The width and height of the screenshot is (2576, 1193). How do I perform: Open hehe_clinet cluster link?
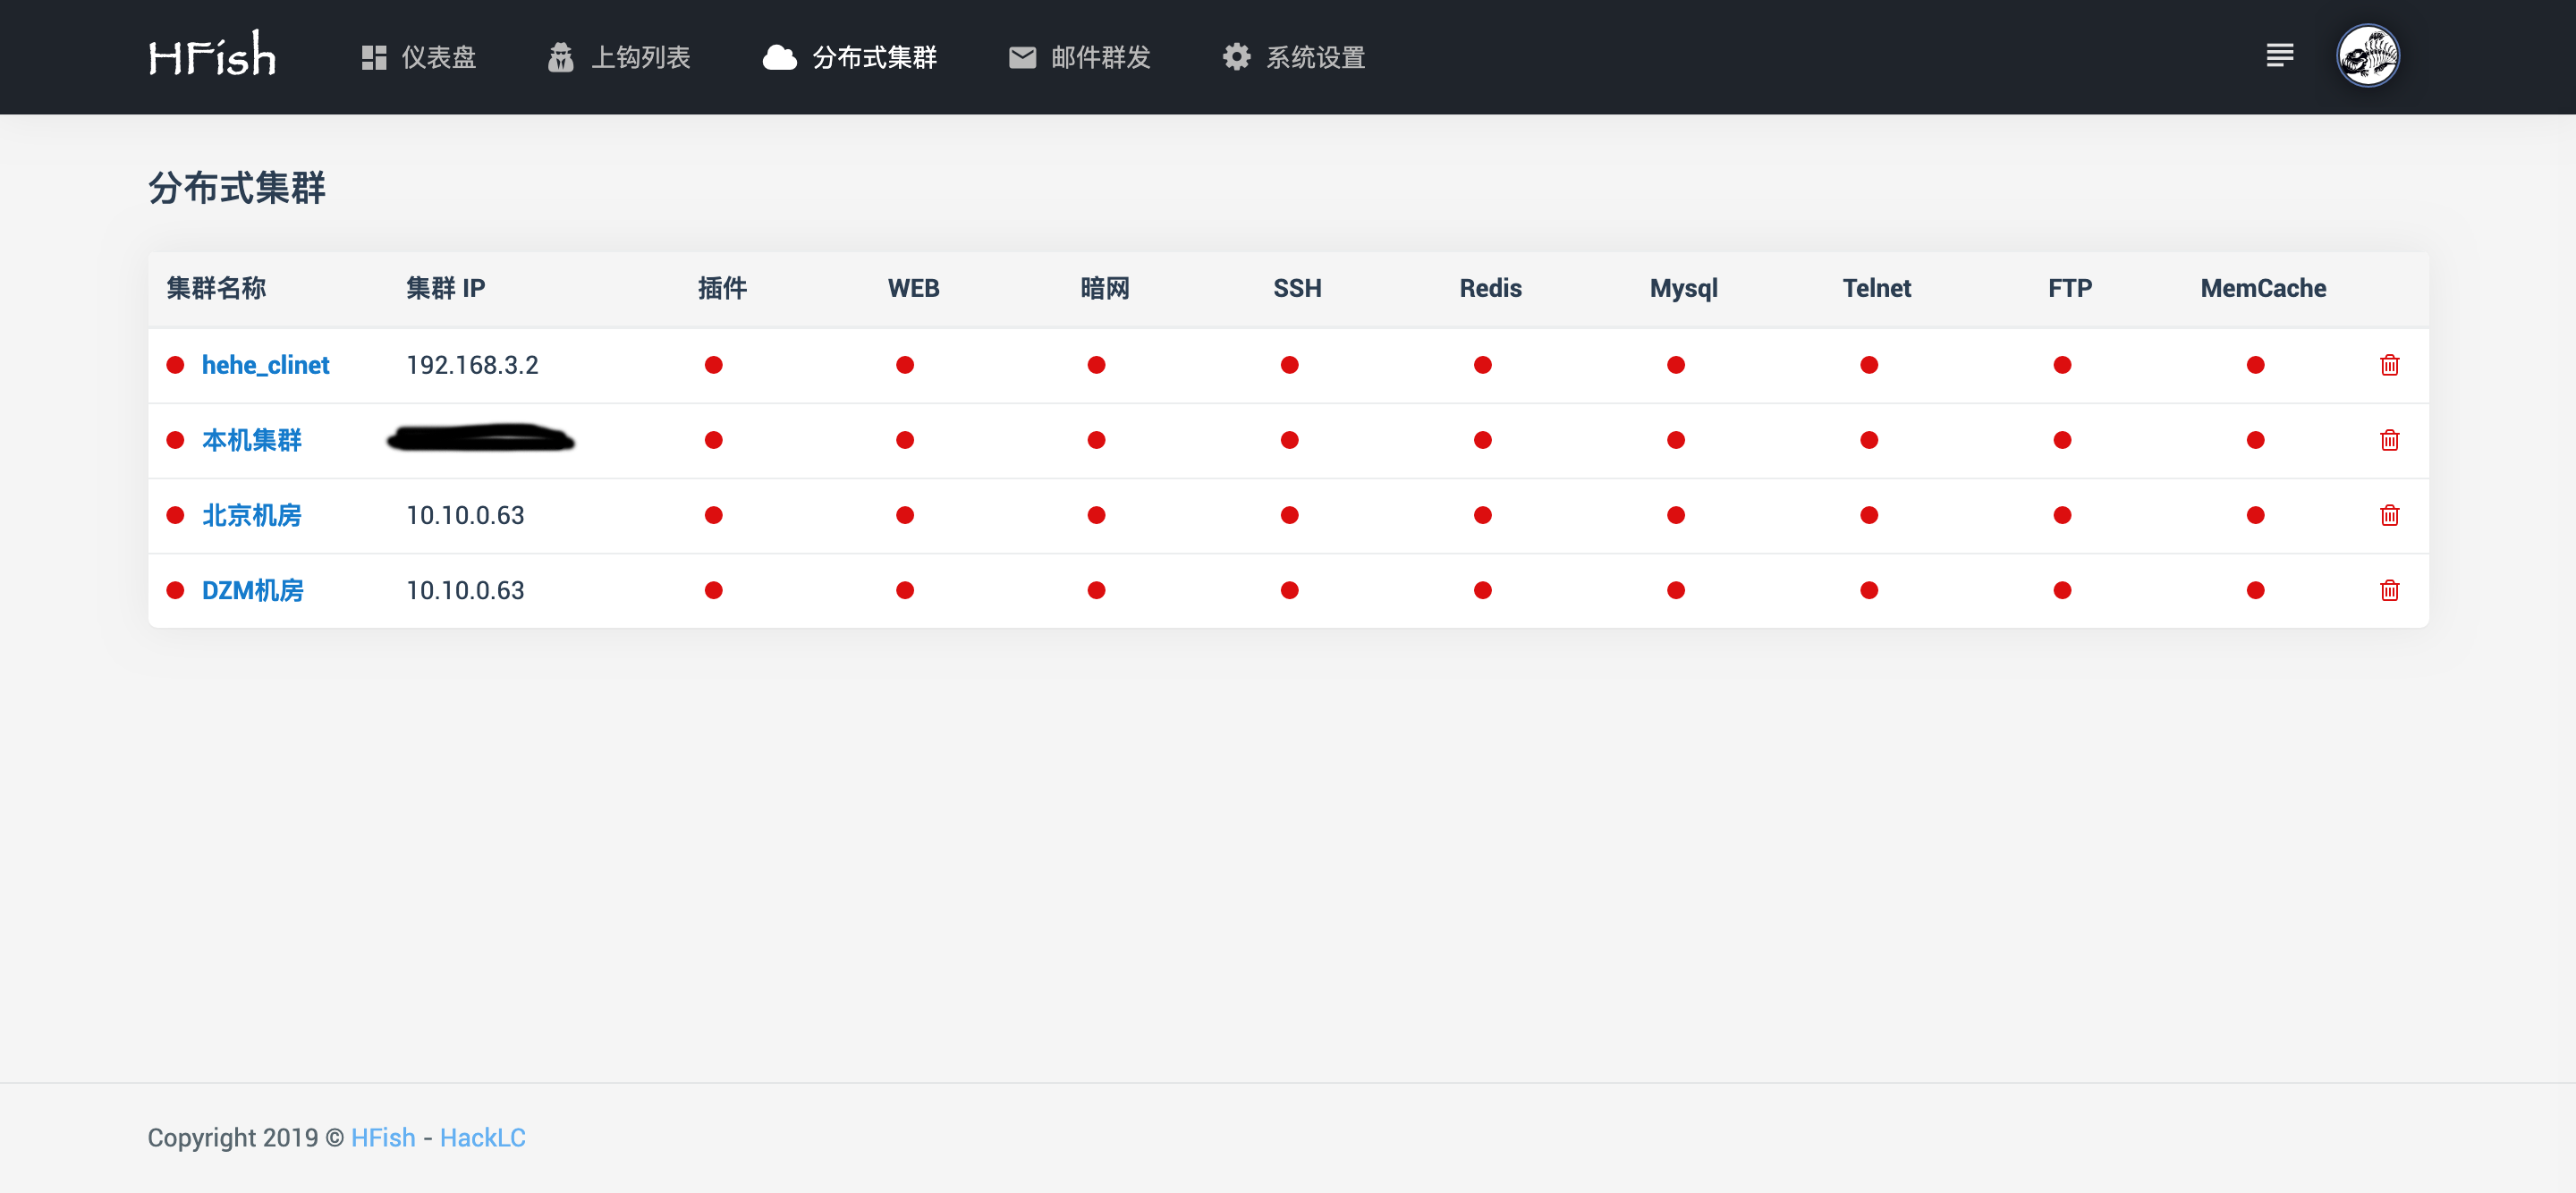(265, 365)
